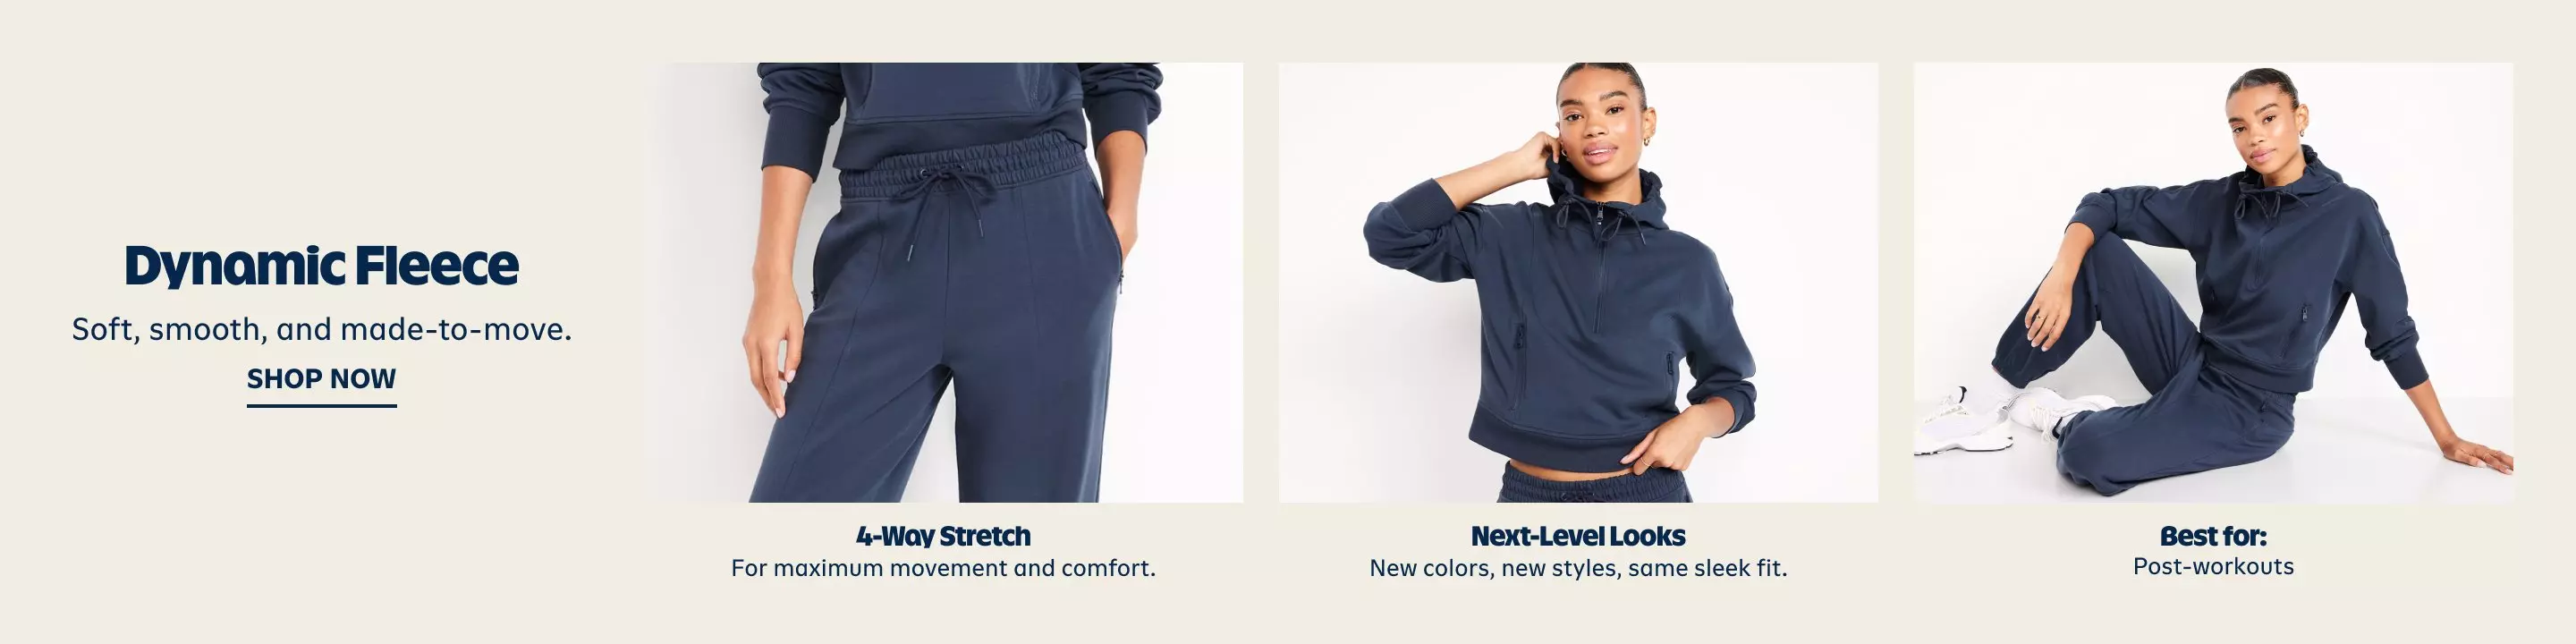This screenshot has width=2576, height=644.
Task: Open the half-zip hoodie model photo
Action: pos(1578,282)
